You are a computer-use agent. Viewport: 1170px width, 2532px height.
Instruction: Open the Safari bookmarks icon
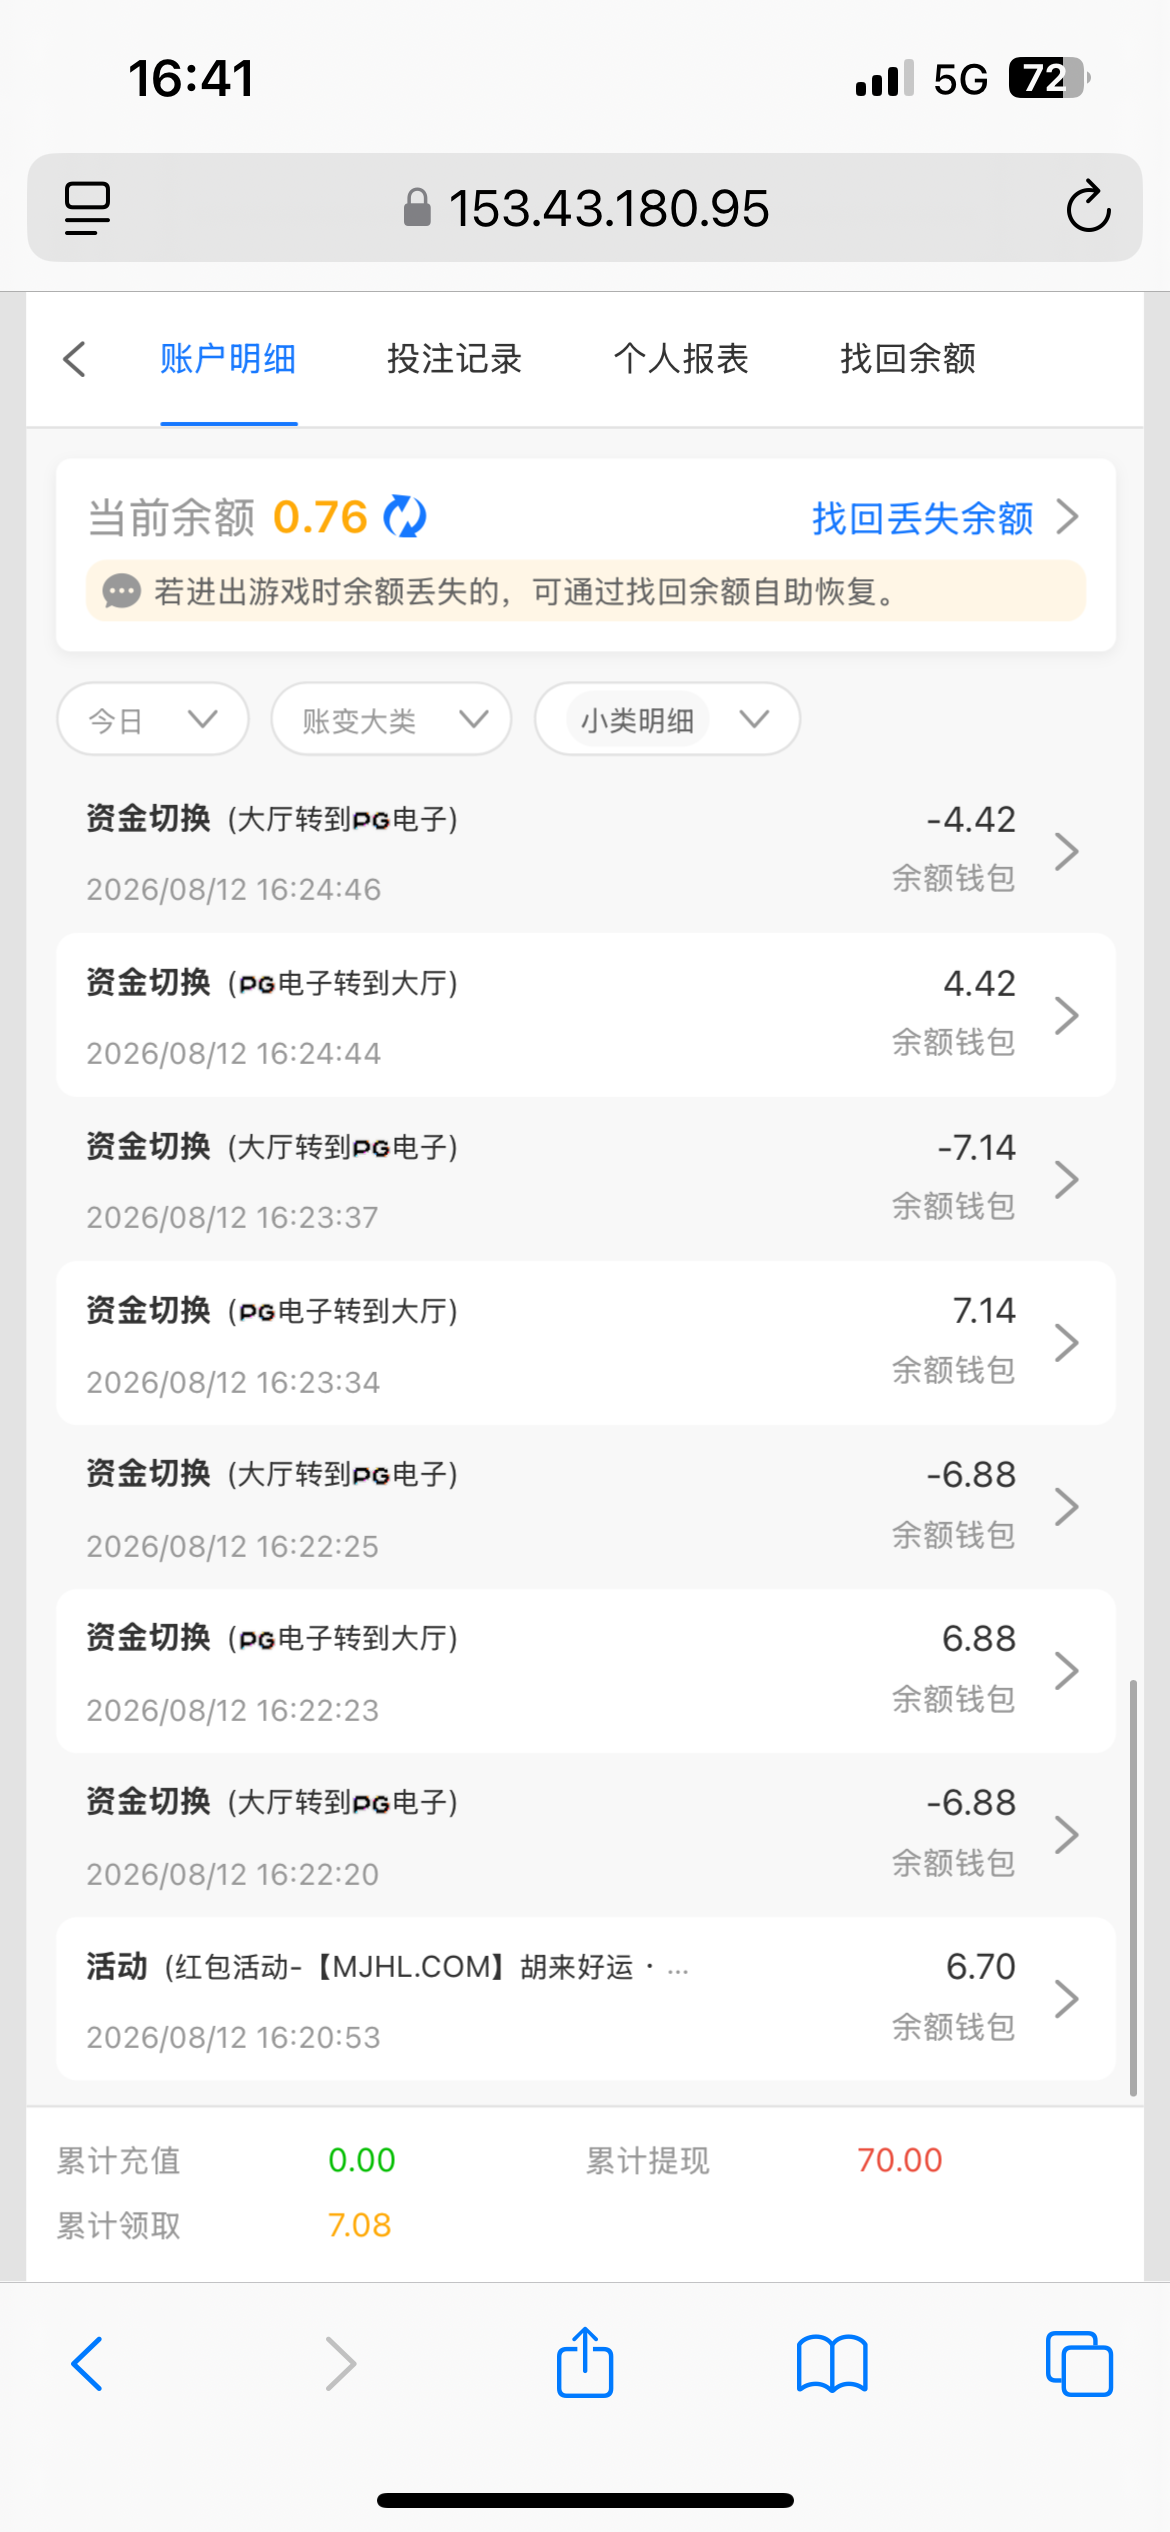(x=832, y=2364)
